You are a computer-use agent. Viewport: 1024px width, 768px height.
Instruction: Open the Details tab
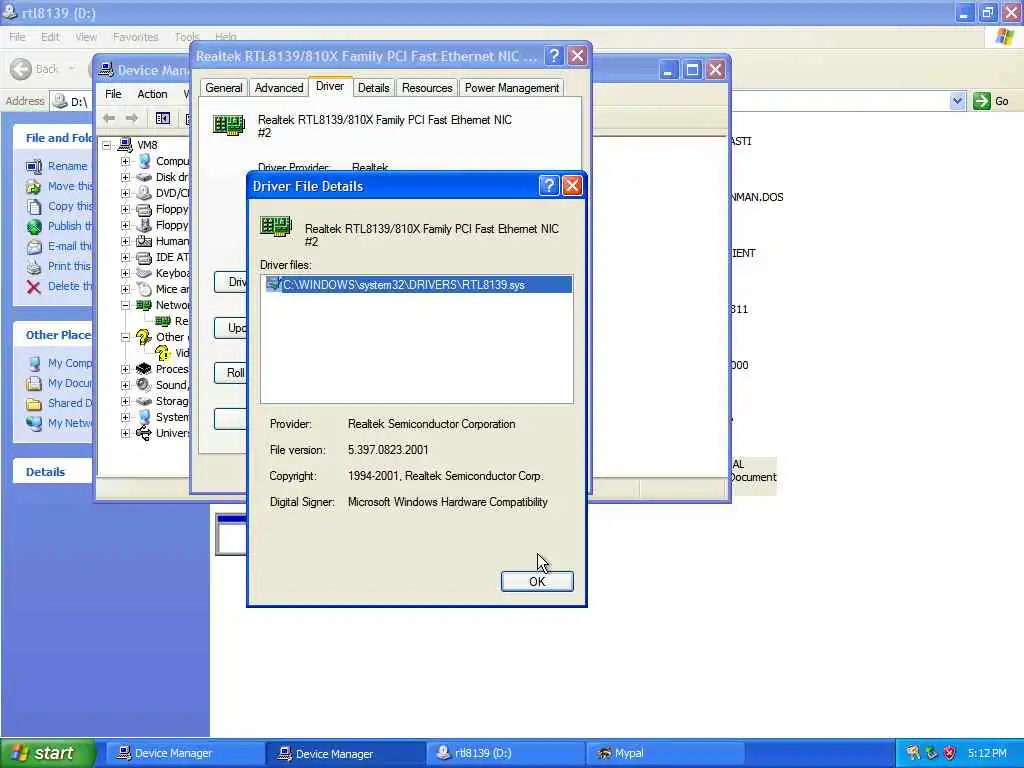pos(374,88)
